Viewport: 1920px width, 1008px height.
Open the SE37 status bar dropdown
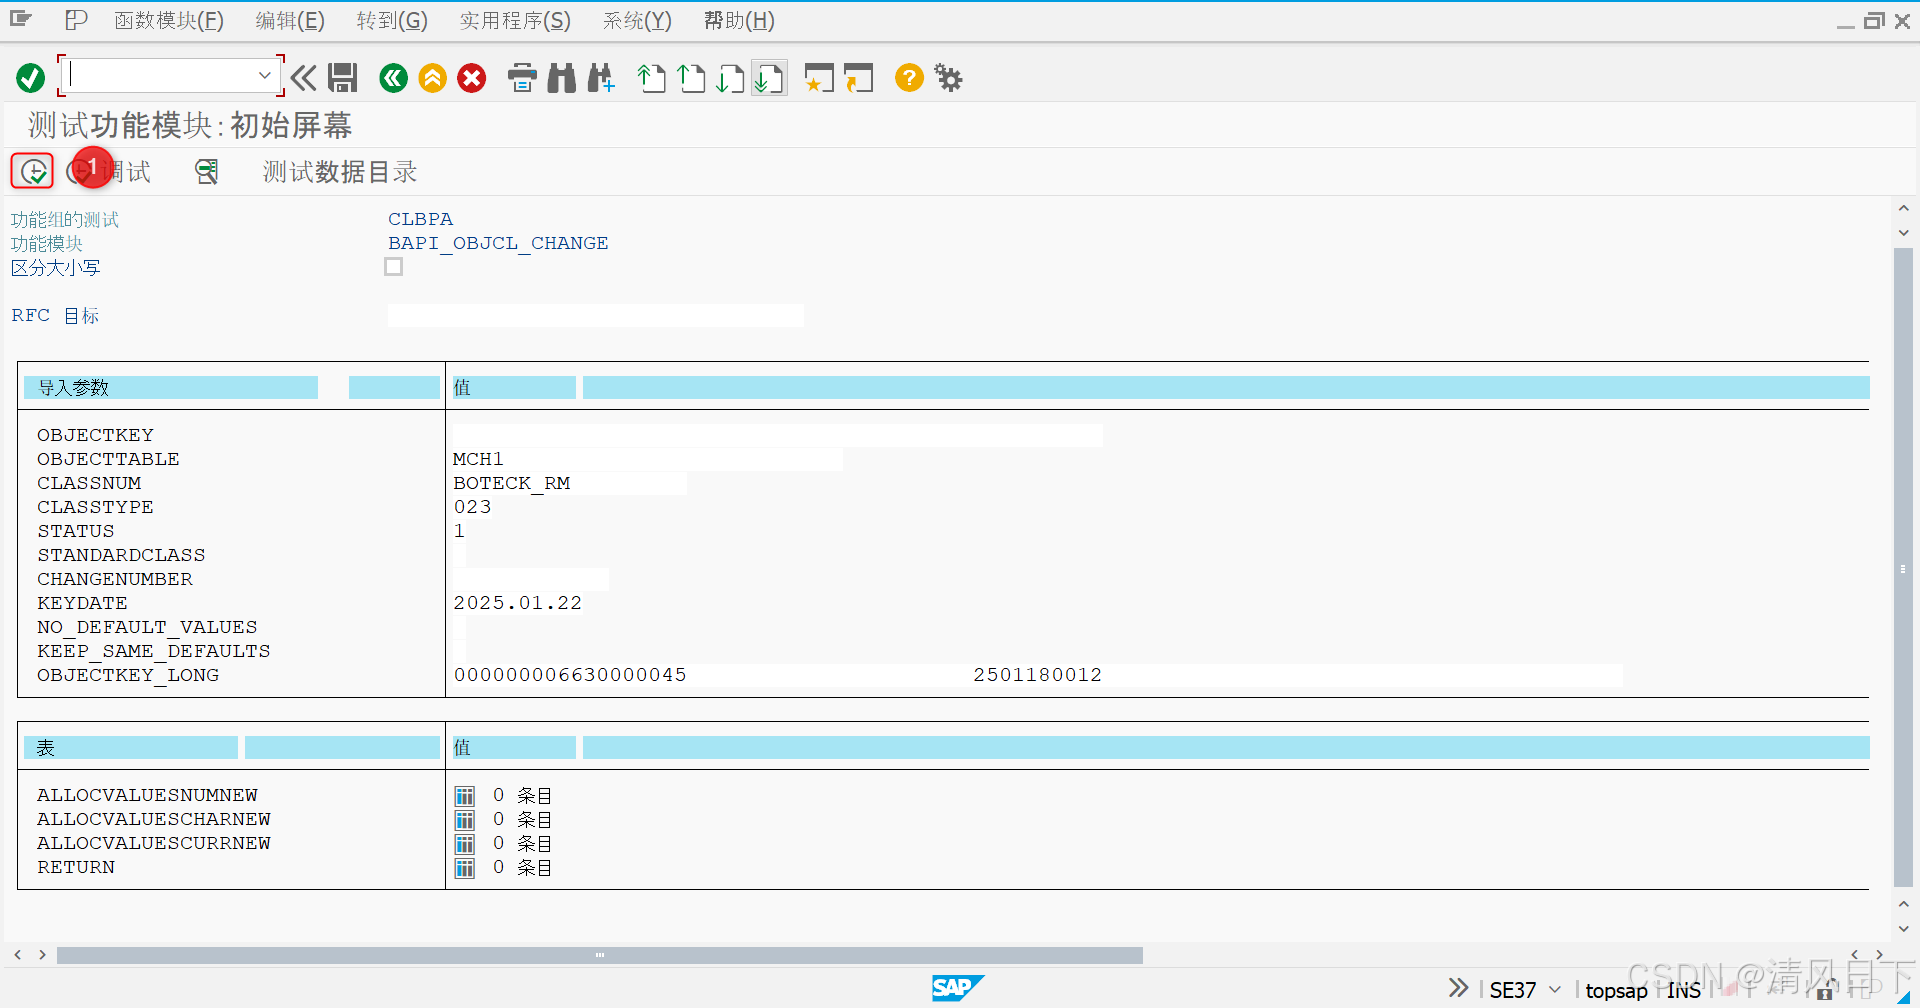click(1555, 990)
